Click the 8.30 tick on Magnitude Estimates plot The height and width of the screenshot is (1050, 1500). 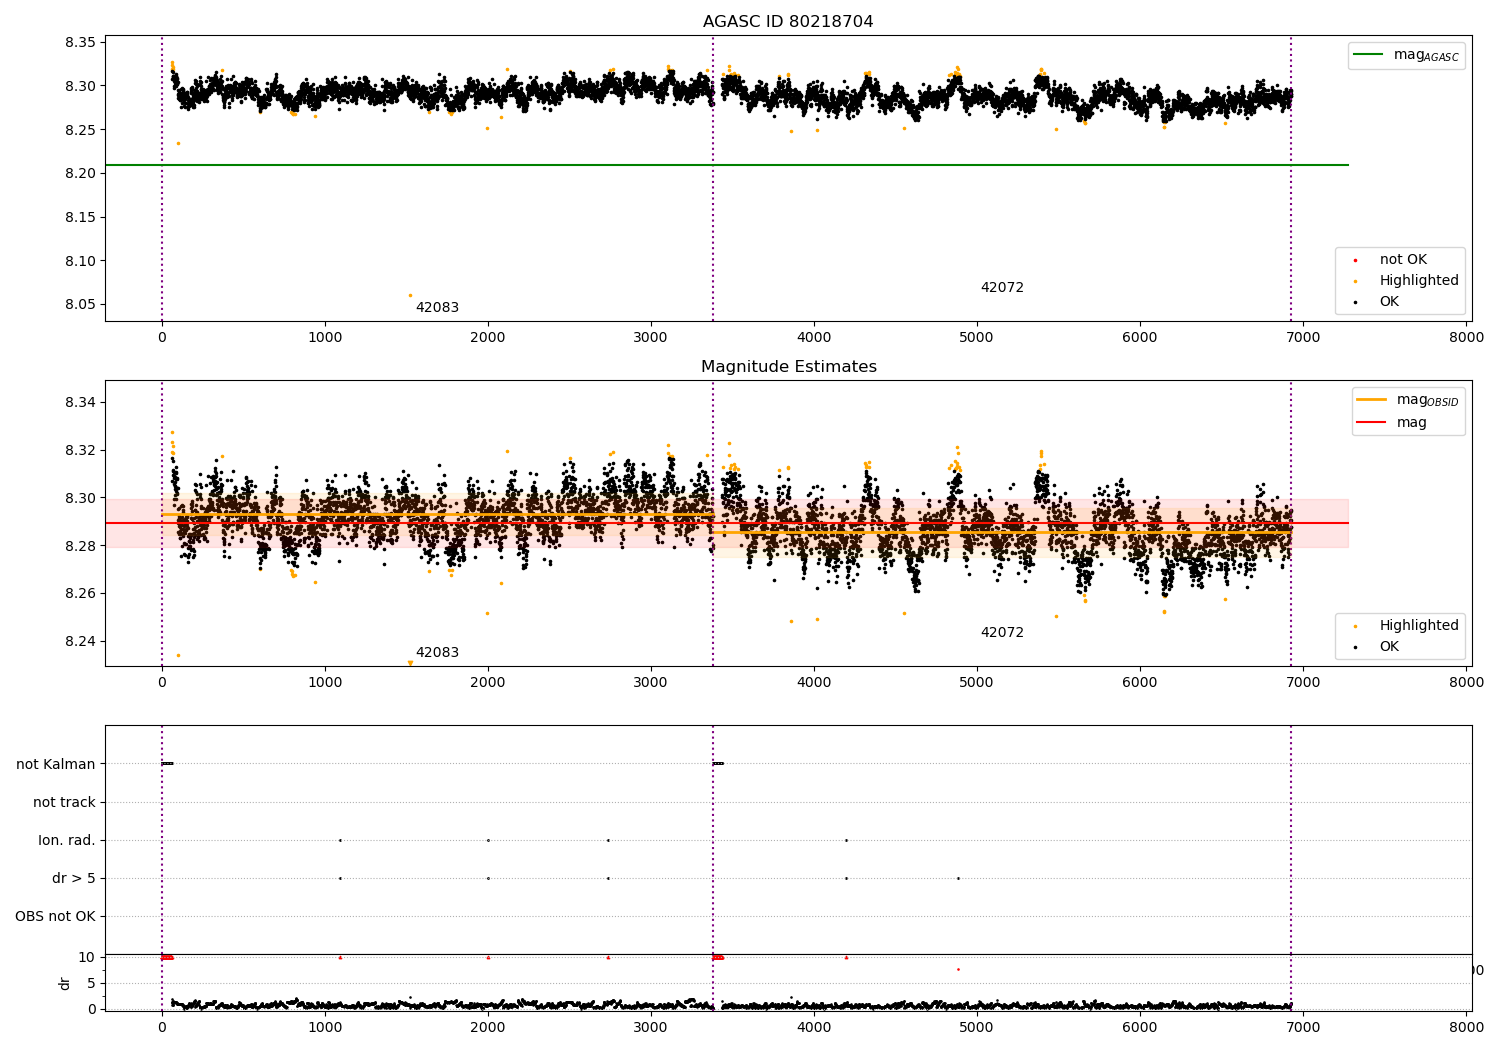[x=81, y=498]
